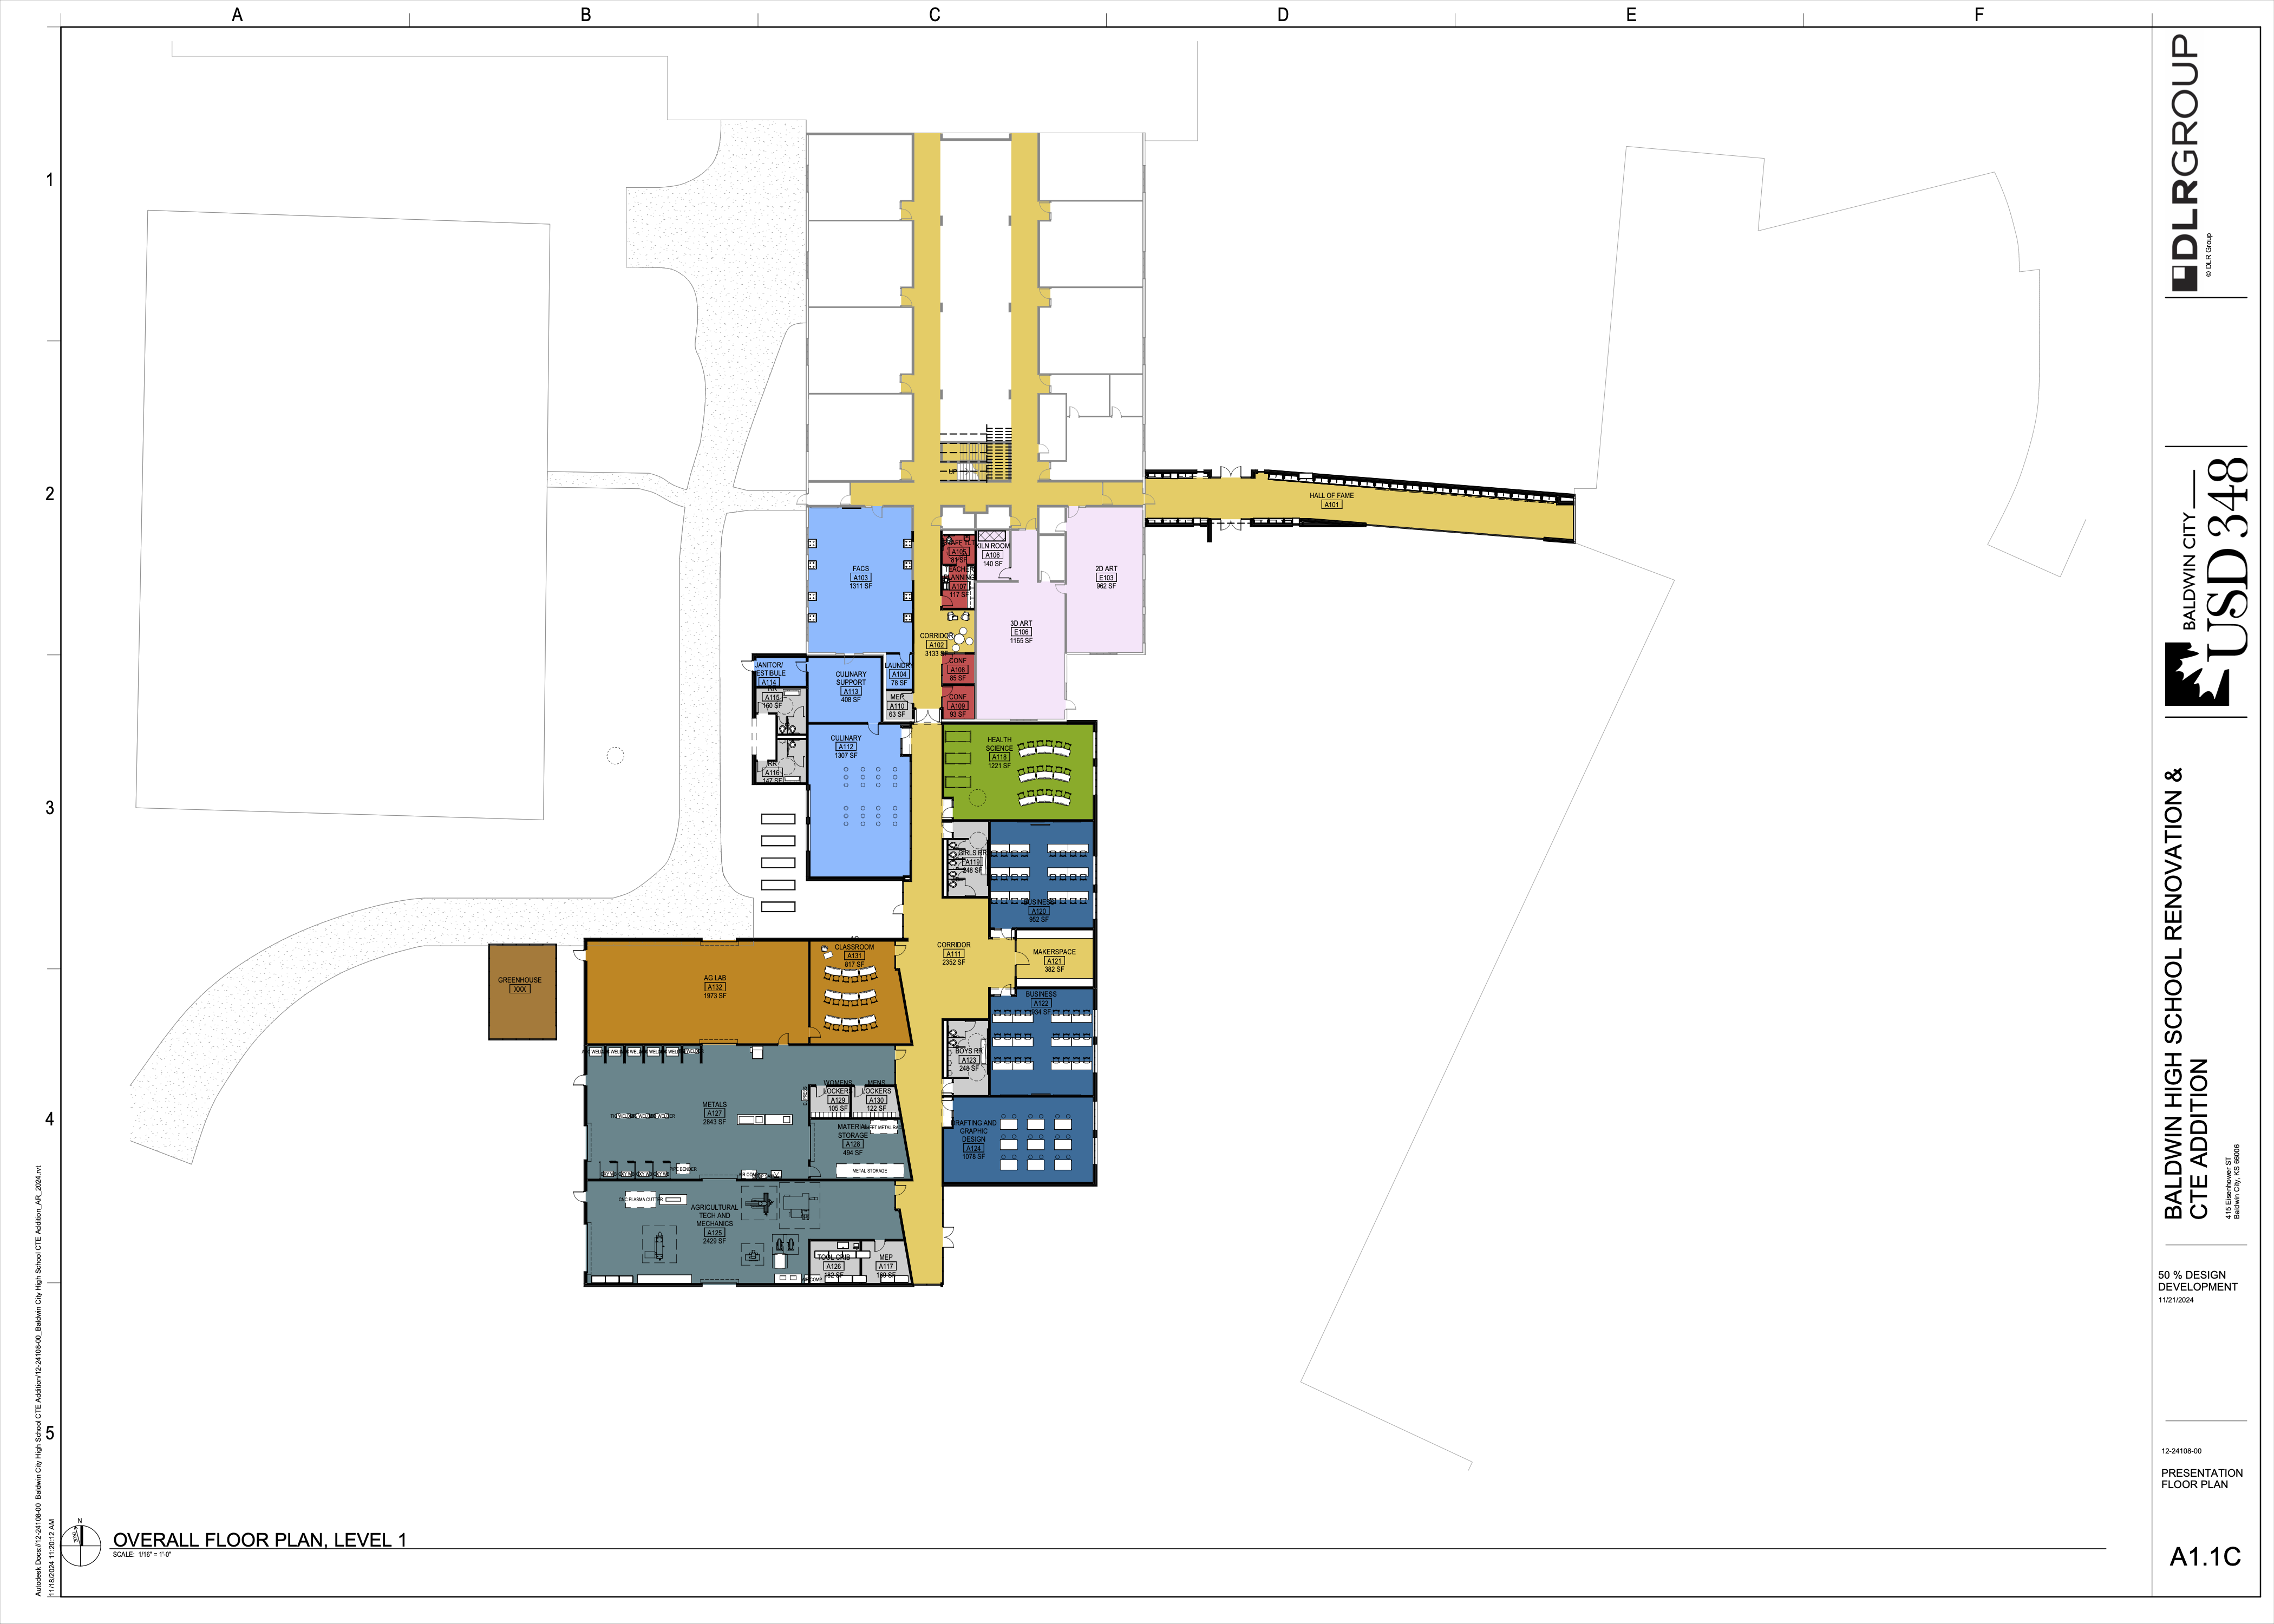Click the GREENHOUSE XXX label
Image resolution: width=2274 pixels, height=1624 pixels.
click(x=520, y=985)
